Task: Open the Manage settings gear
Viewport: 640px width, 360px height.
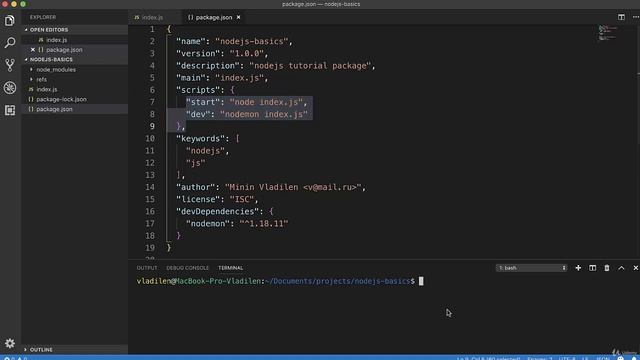Action: click(x=10, y=343)
